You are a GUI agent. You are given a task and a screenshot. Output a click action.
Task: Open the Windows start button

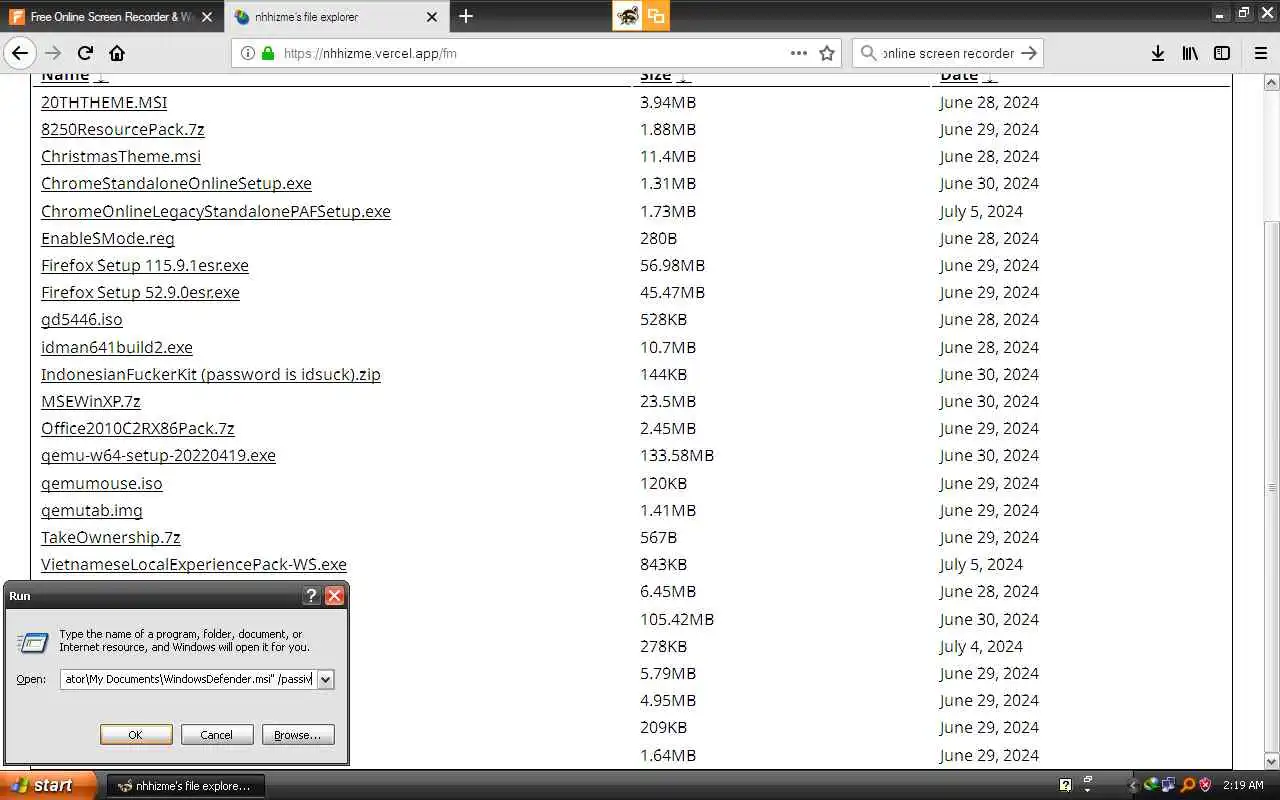(x=49, y=785)
